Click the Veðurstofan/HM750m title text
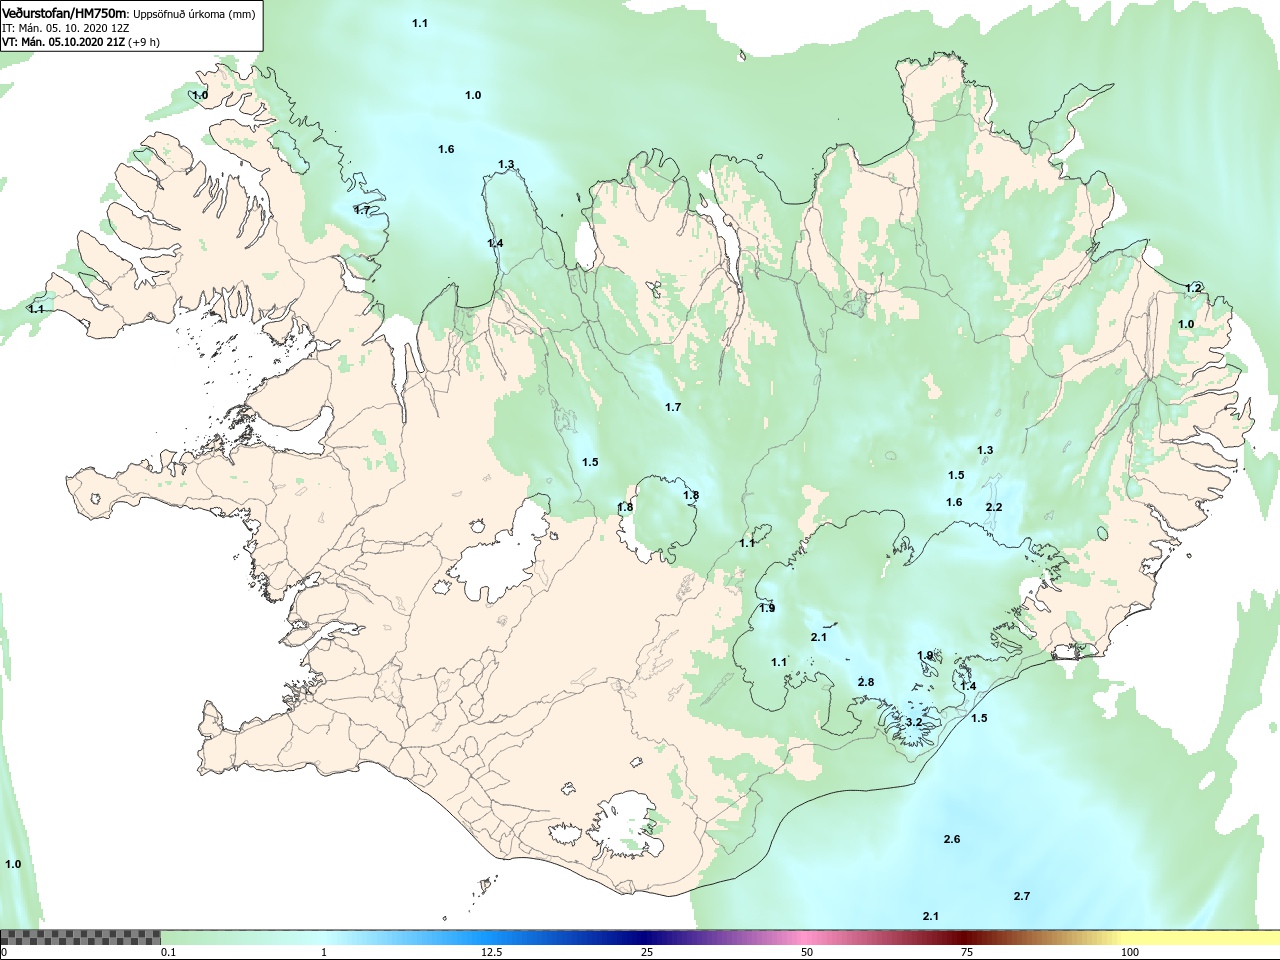Image resolution: width=1280 pixels, height=960 pixels. (65, 13)
